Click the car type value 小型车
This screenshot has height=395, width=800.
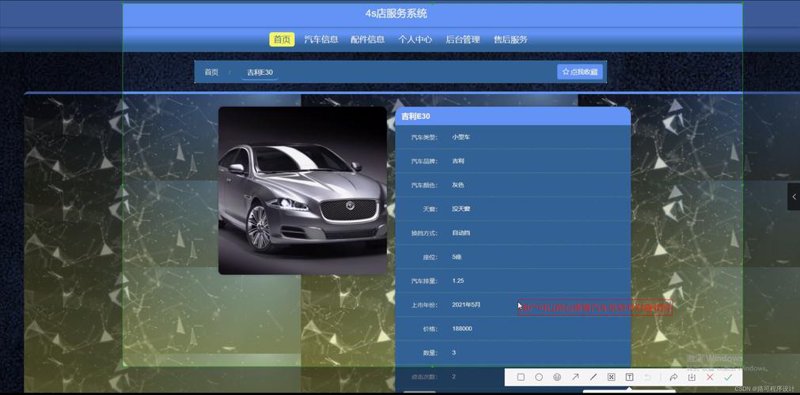click(461, 137)
